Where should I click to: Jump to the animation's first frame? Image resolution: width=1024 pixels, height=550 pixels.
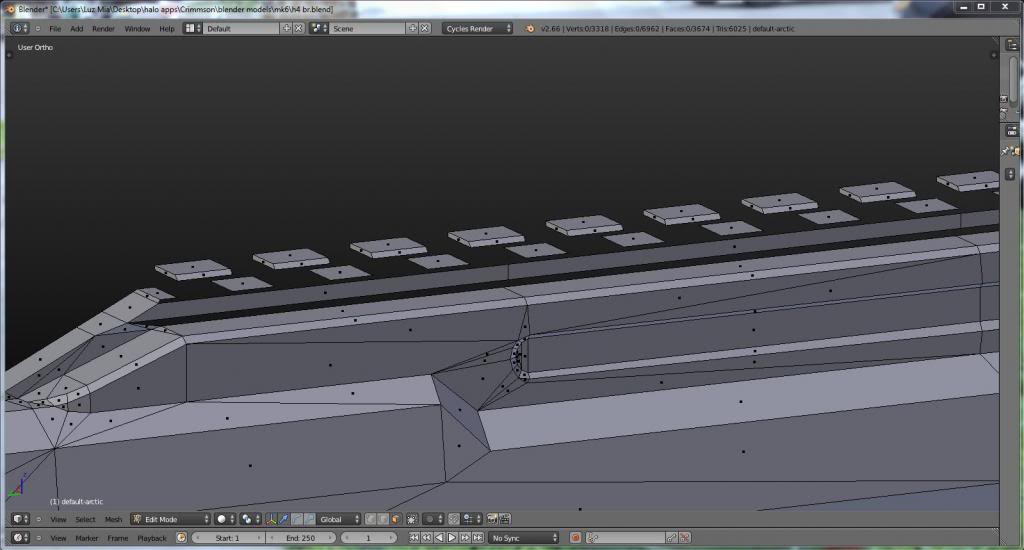[414, 538]
